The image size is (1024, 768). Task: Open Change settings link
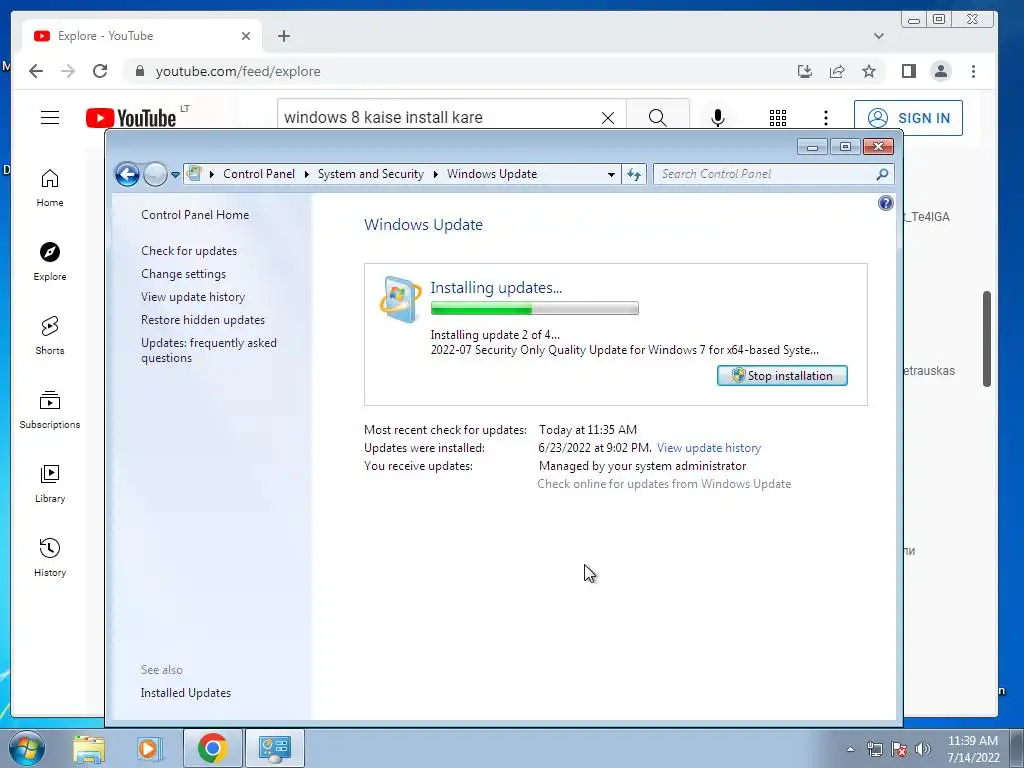pyautogui.click(x=184, y=274)
